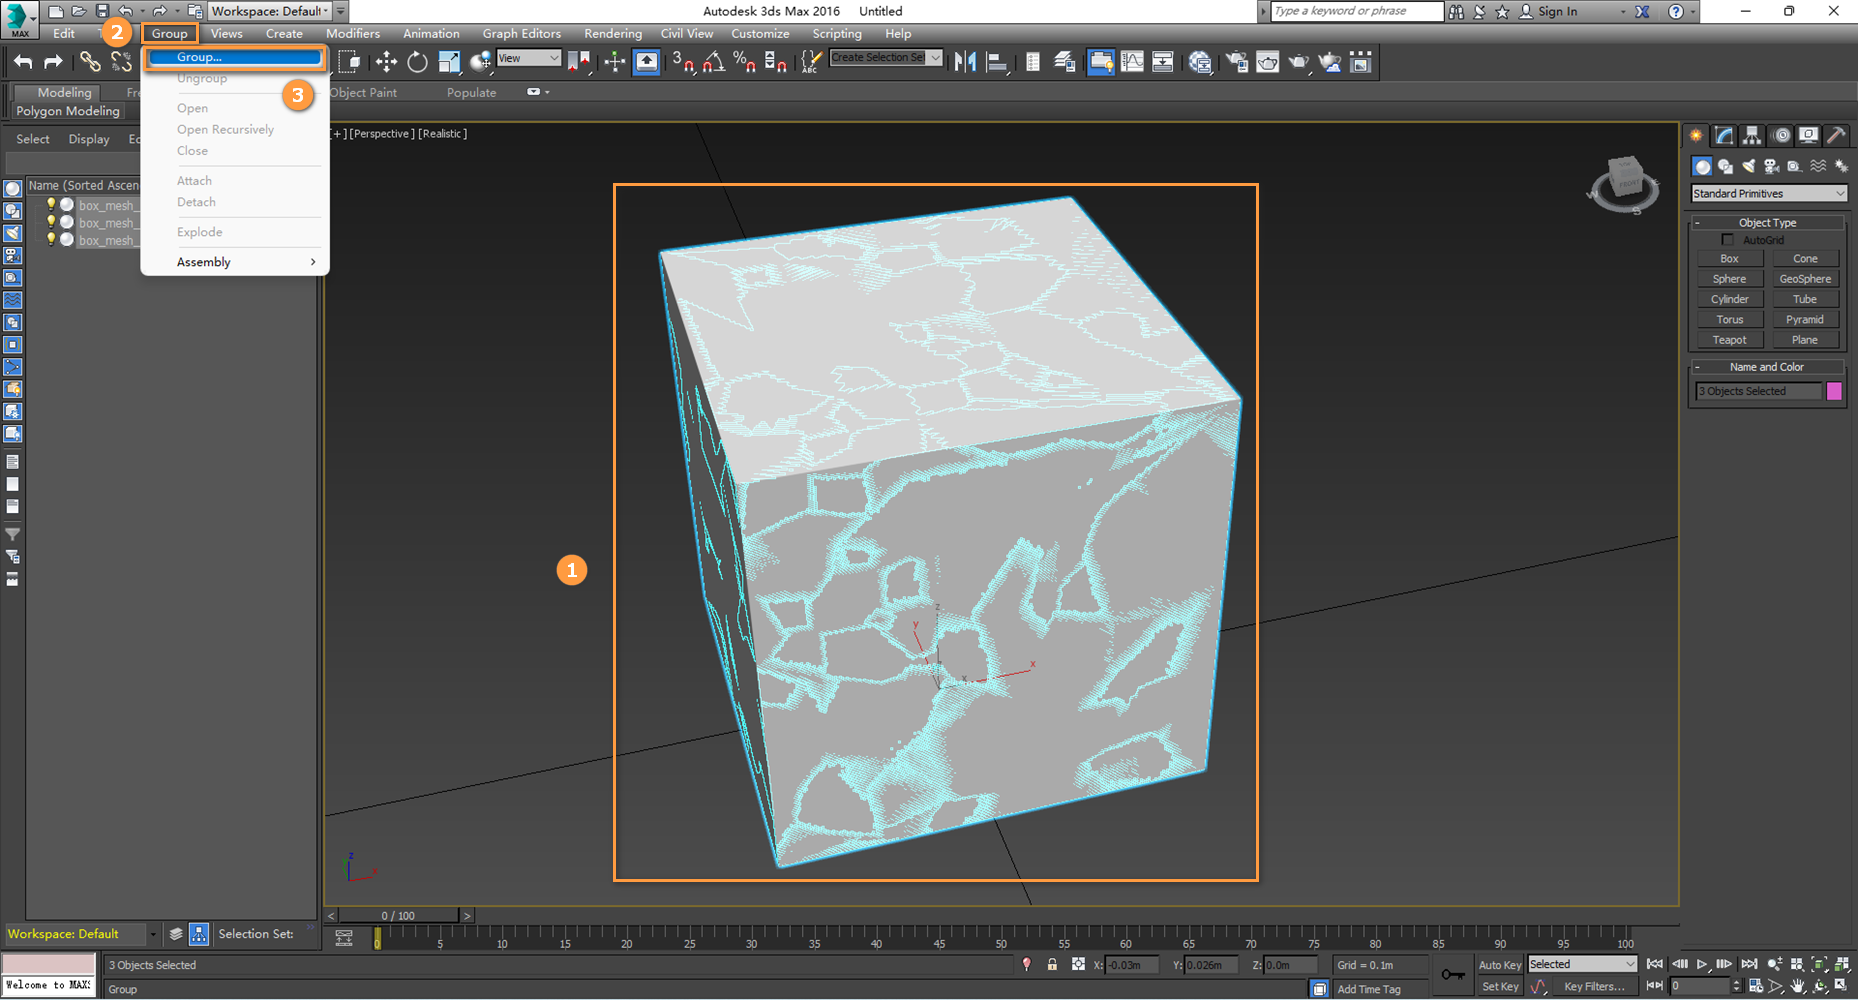Open Render Setup teapot icon
This screenshot has height=1000, width=1858.
click(1237, 62)
